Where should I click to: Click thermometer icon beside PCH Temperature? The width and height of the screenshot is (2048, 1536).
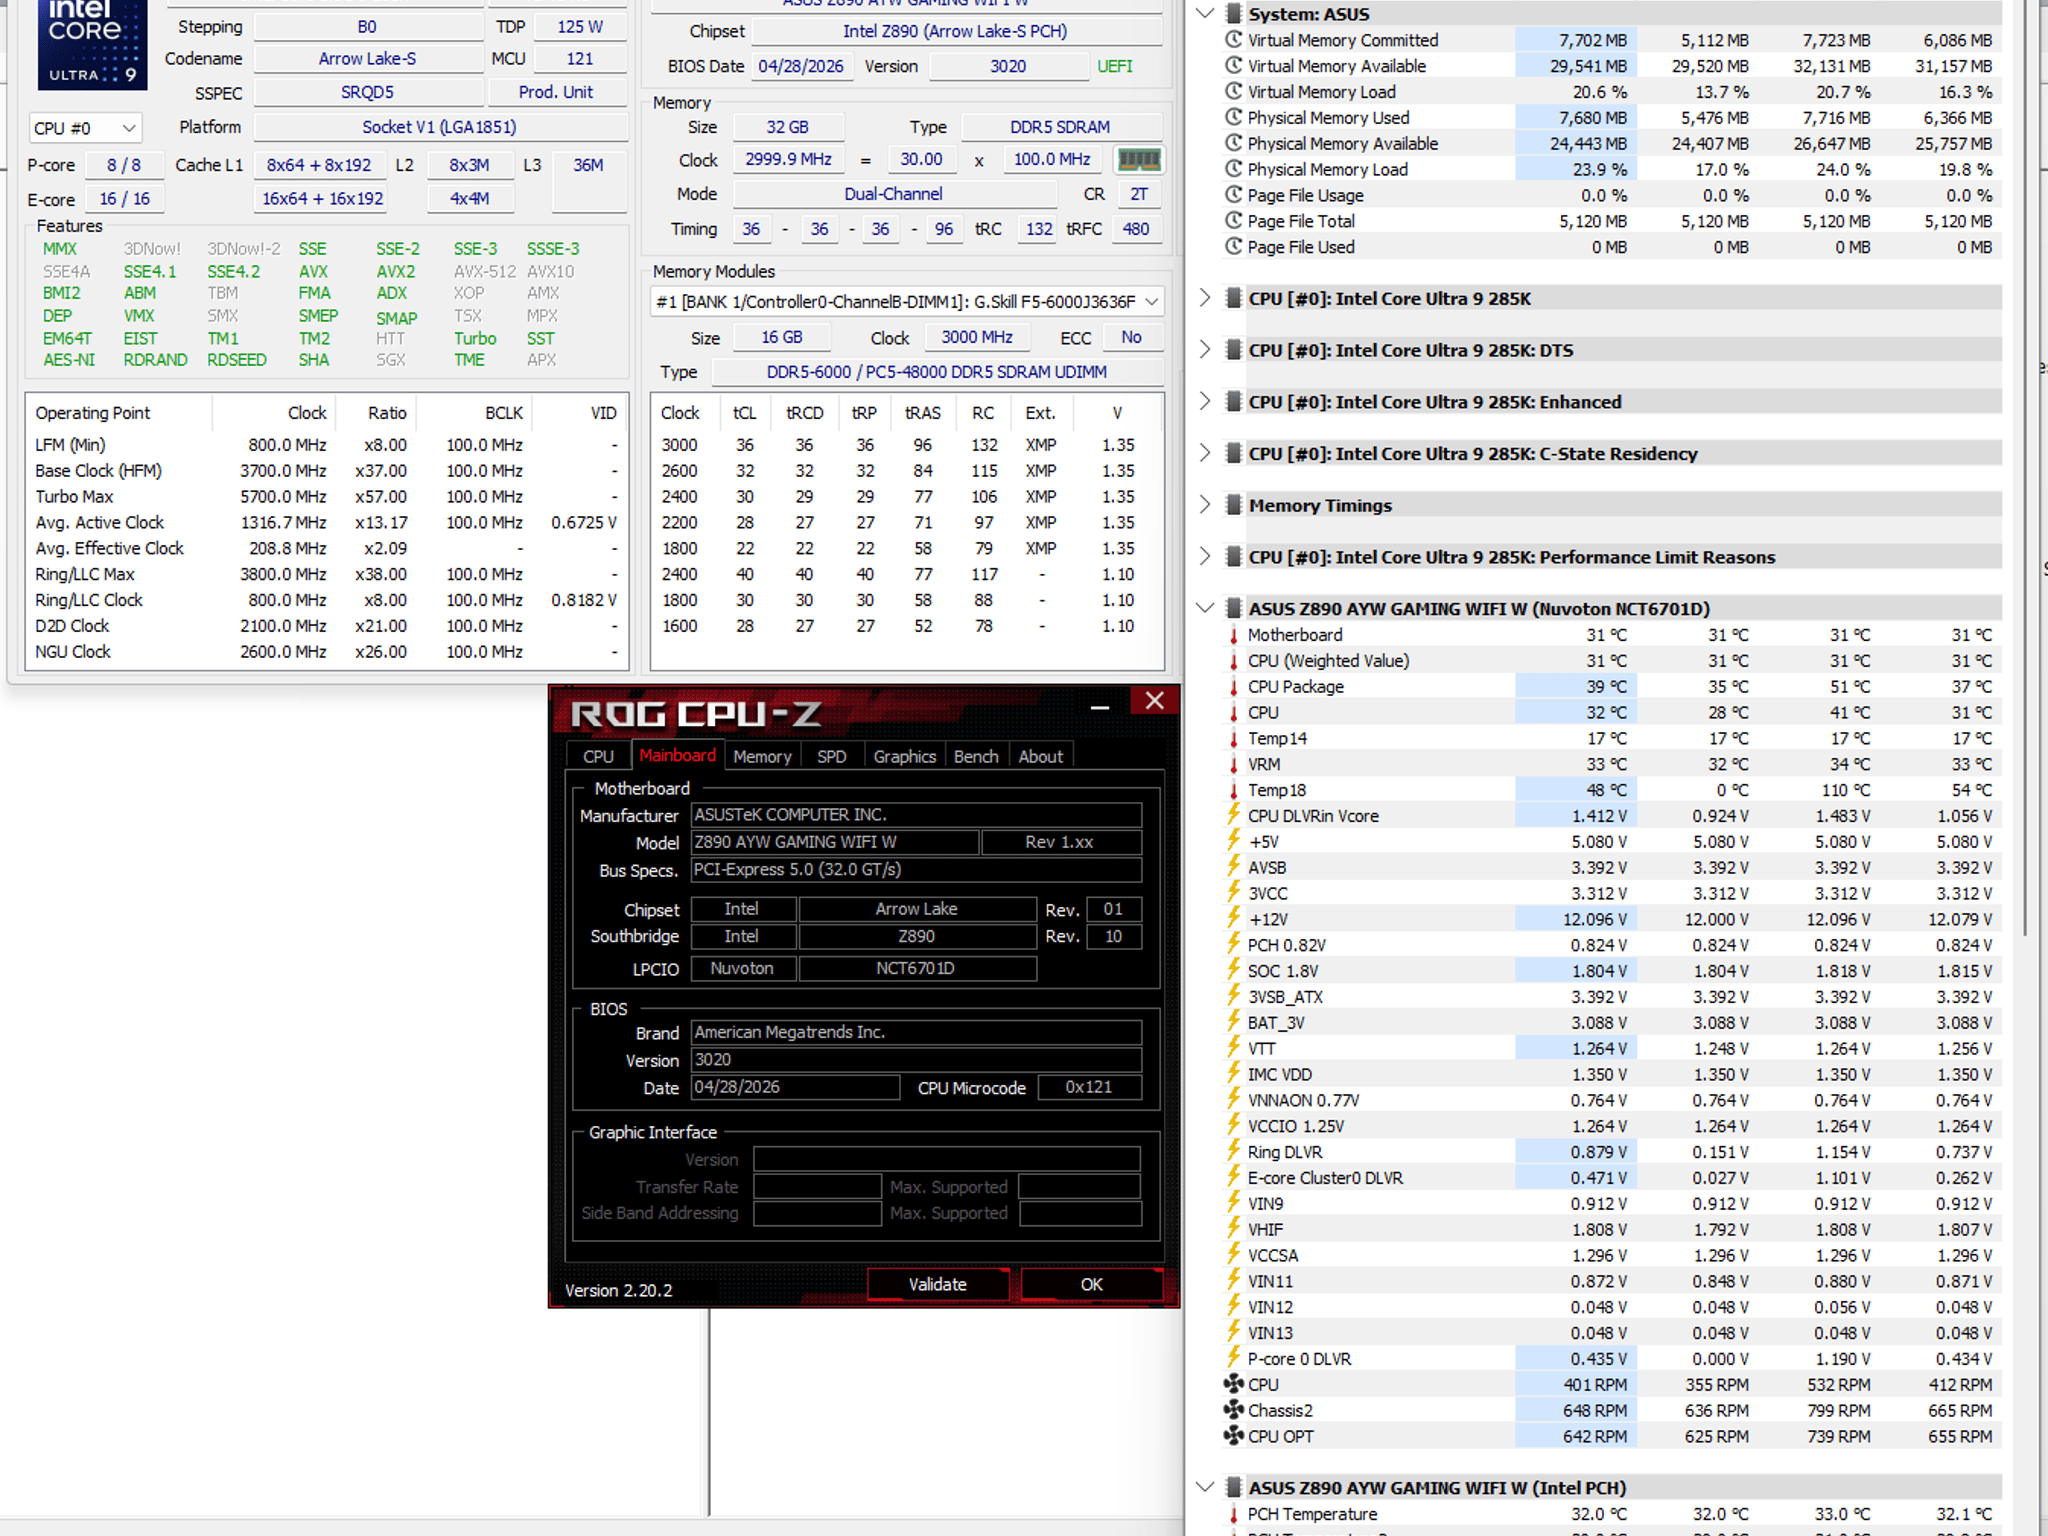(1234, 1514)
